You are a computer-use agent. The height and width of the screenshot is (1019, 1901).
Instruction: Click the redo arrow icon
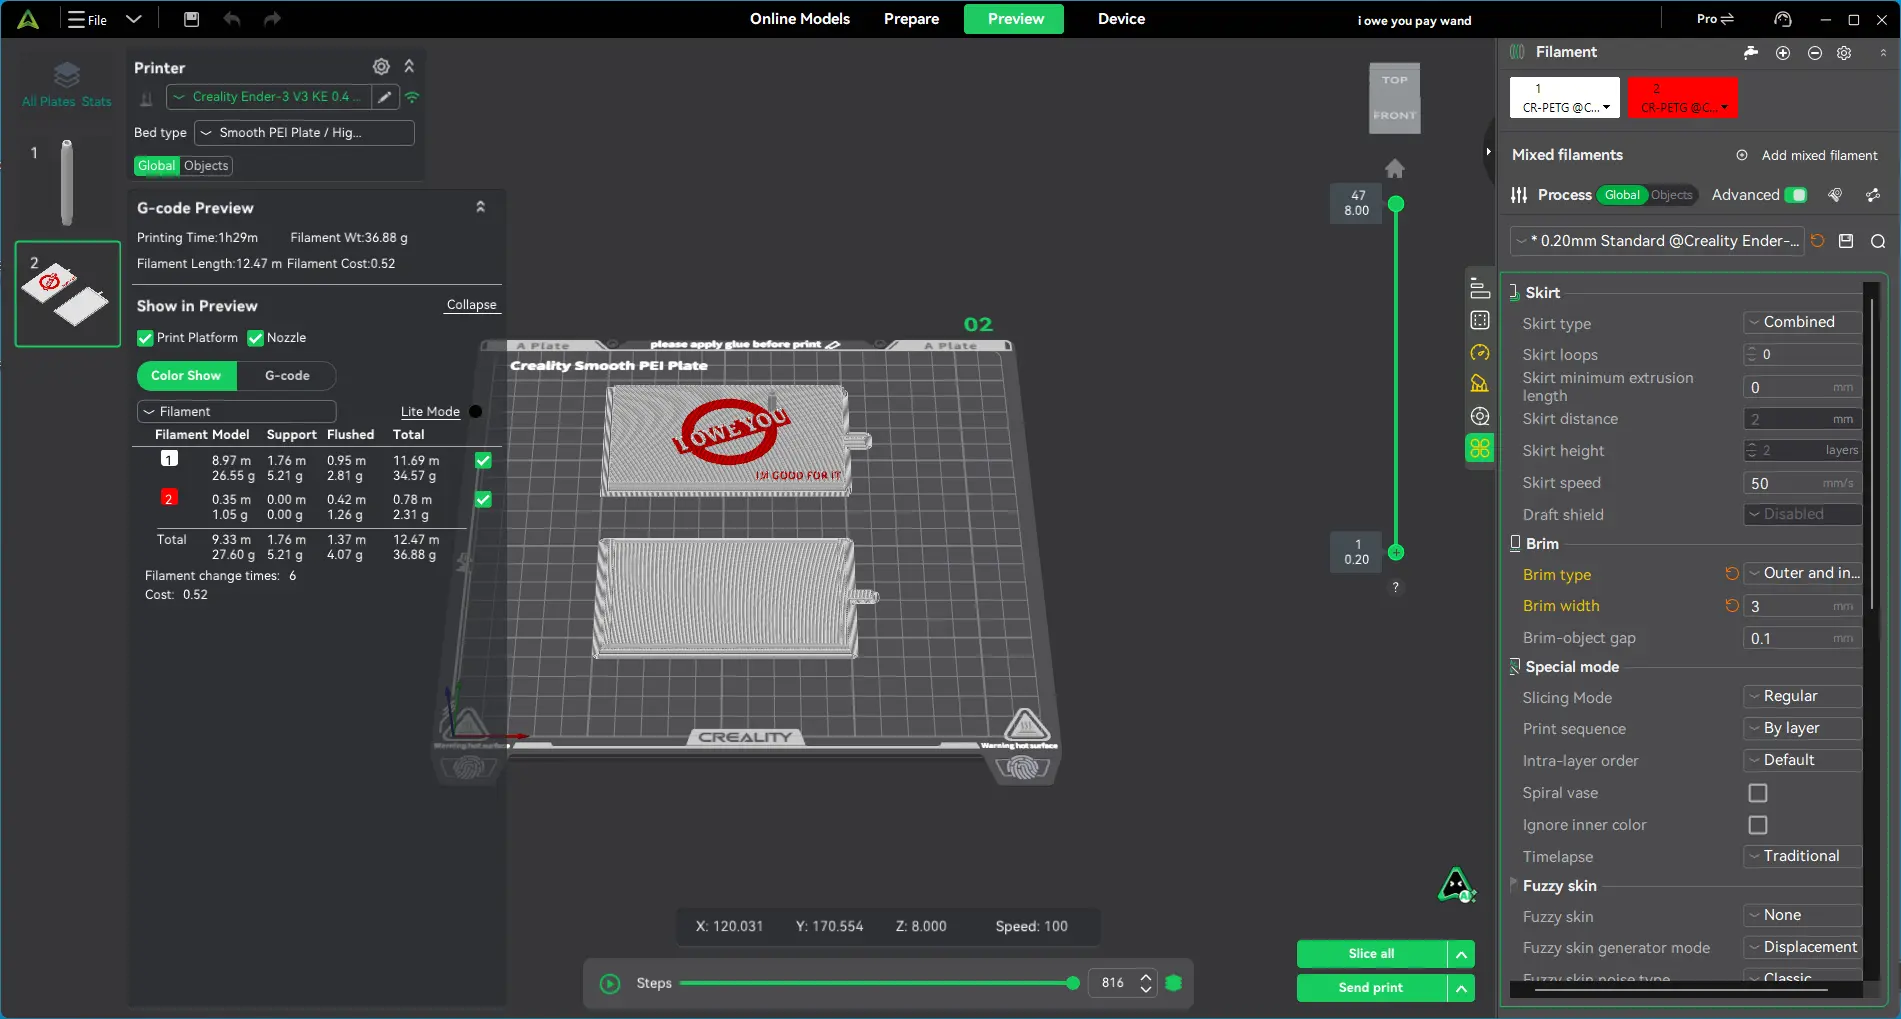pos(272,19)
